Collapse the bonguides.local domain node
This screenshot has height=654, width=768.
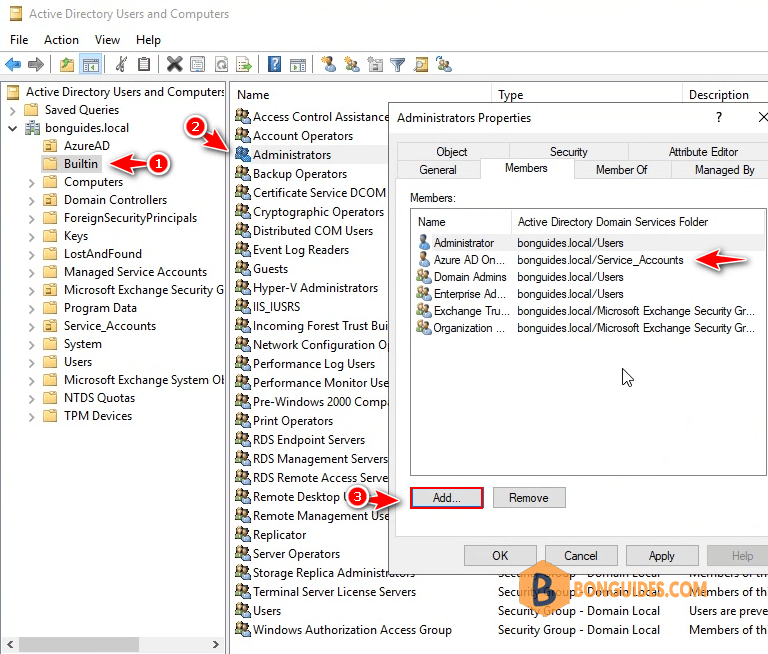pyautogui.click(x=13, y=128)
